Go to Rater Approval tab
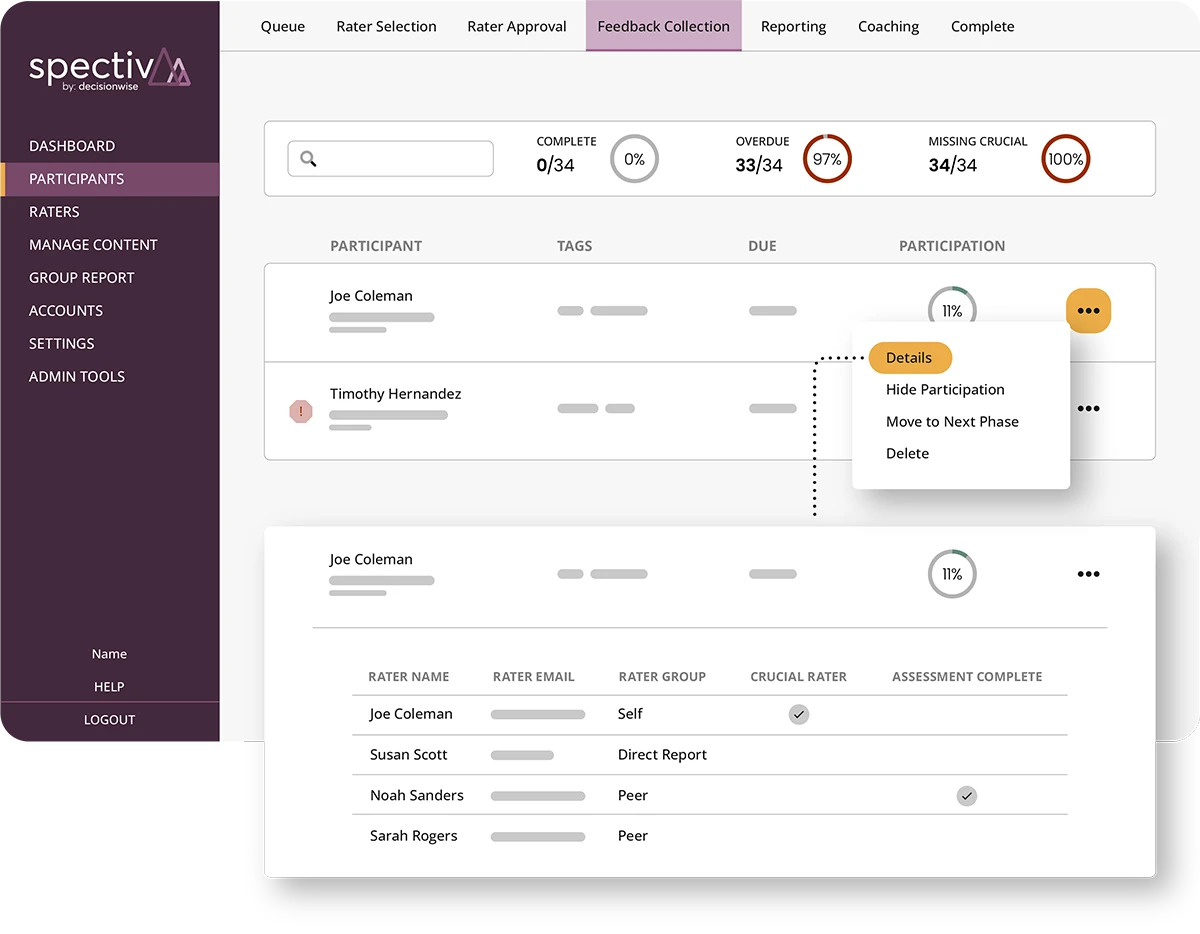The width and height of the screenshot is (1200, 934). click(517, 26)
